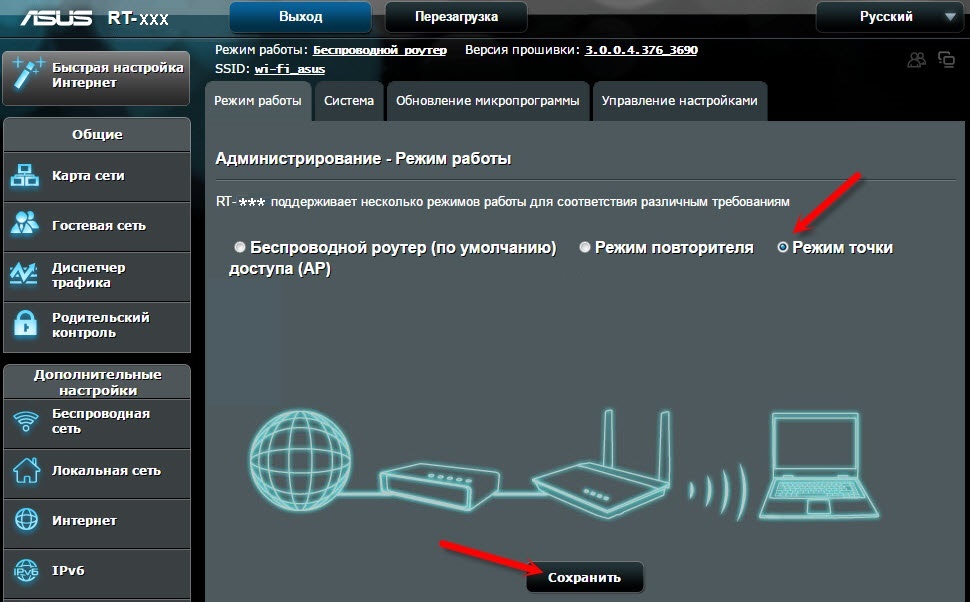The image size is (970, 602).
Task: Switch to the Система tab
Action: 349,101
